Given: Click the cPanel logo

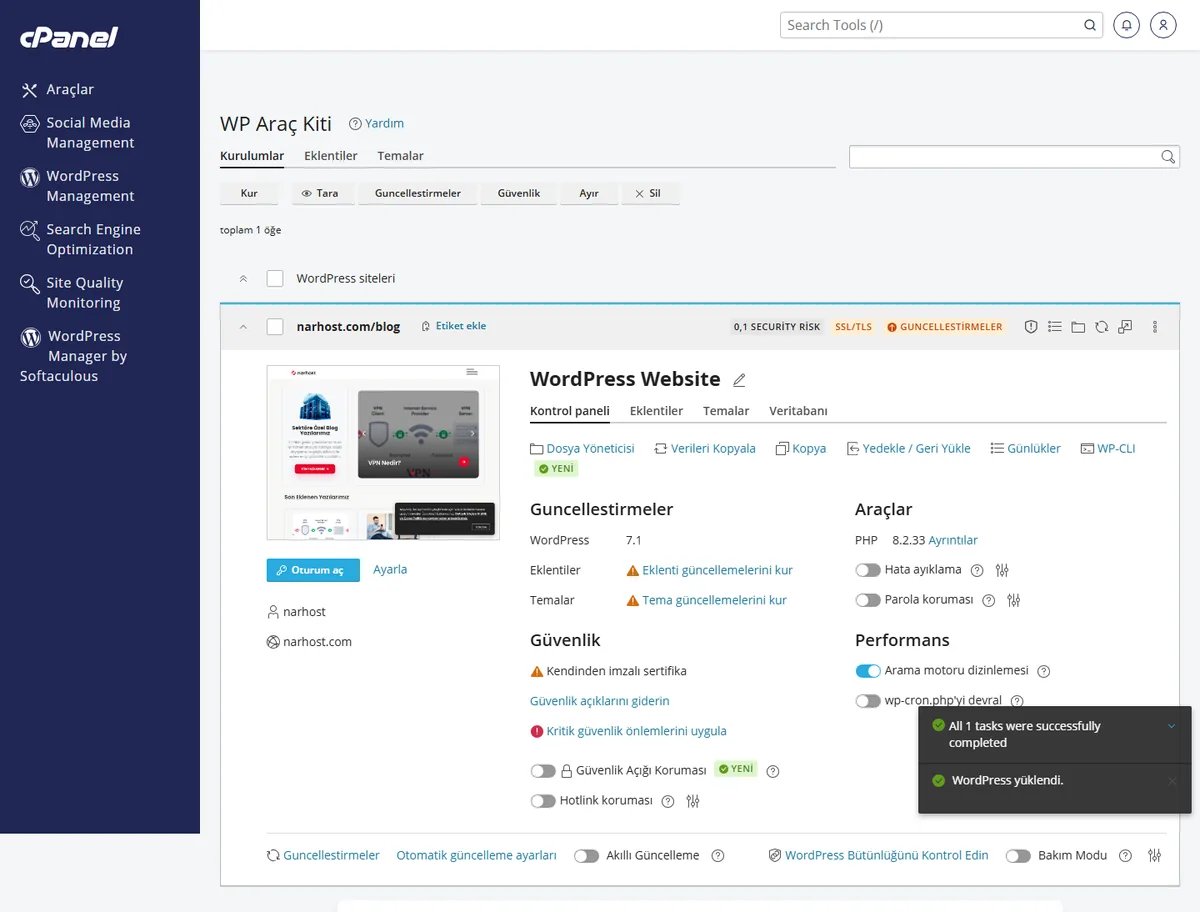Looking at the screenshot, I should [x=69, y=38].
